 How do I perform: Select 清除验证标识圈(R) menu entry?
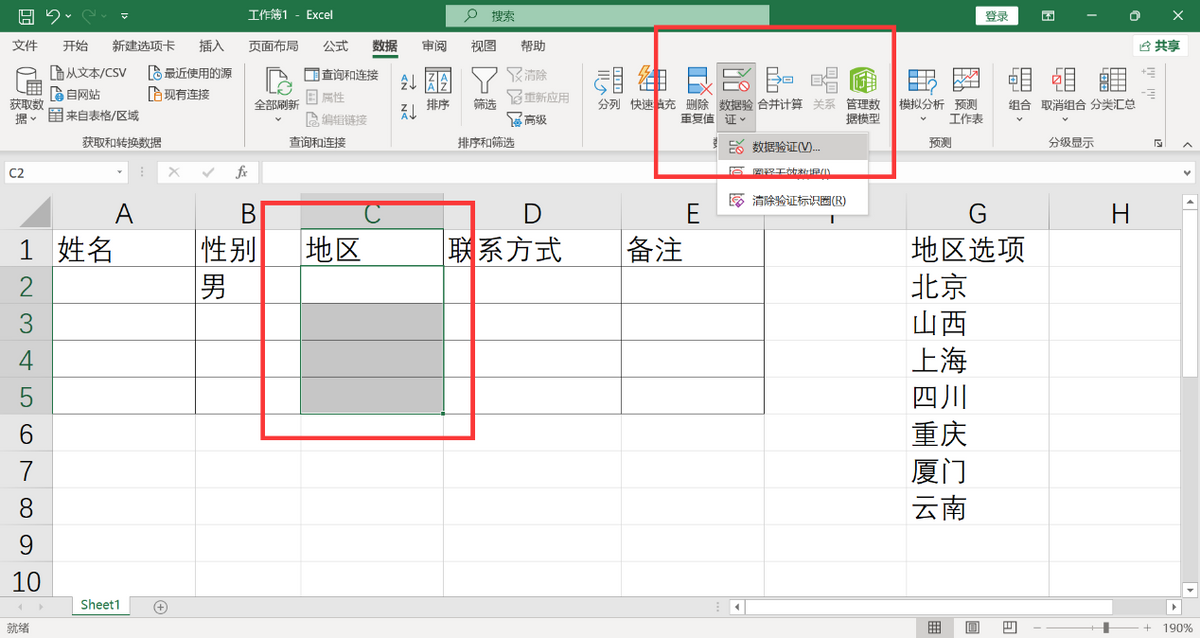(x=793, y=200)
